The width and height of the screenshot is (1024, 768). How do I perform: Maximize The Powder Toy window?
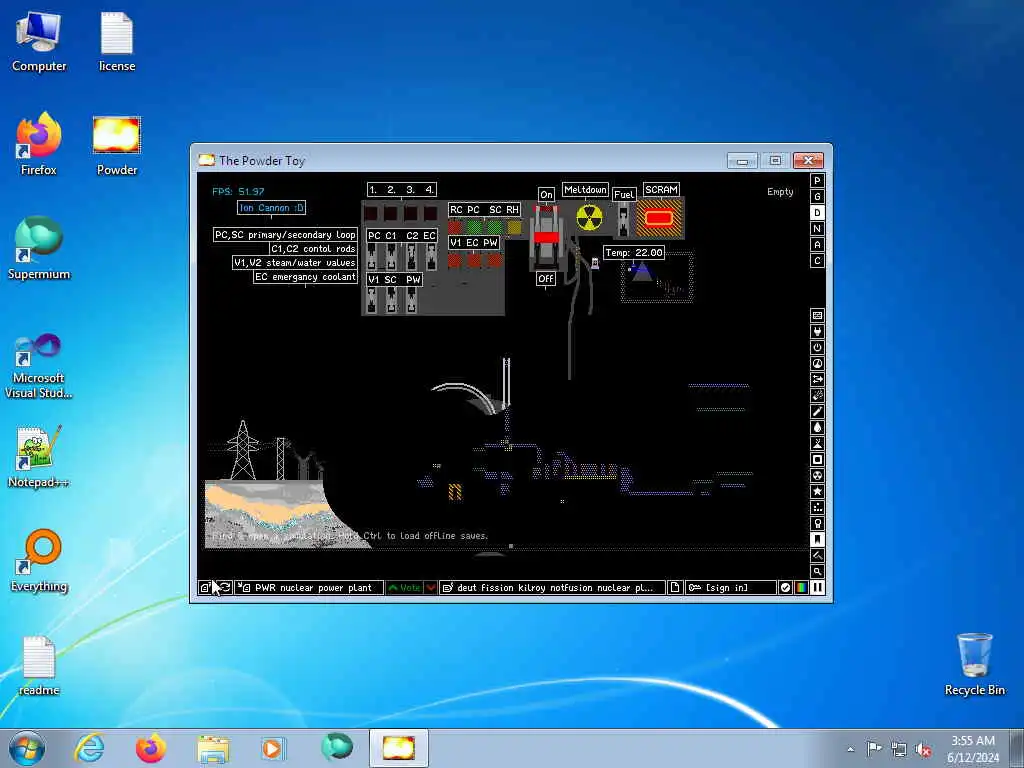click(x=775, y=161)
